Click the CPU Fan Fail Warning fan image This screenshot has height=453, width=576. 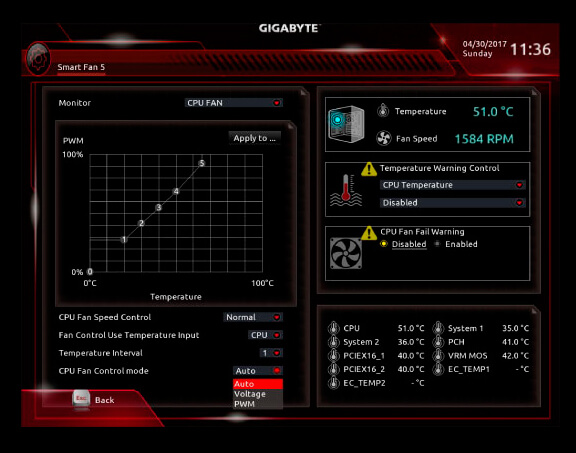click(x=346, y=253)
